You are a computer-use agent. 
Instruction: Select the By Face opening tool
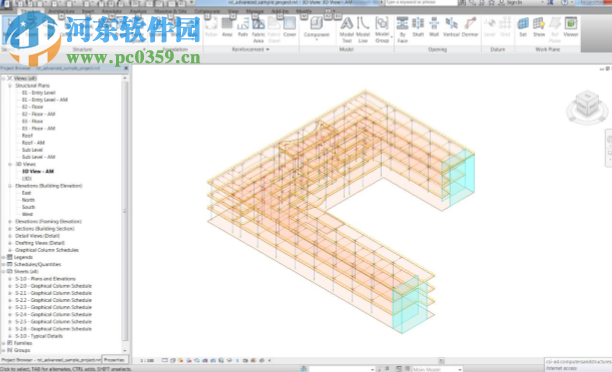pyautogui.click(x=402, y=30)
